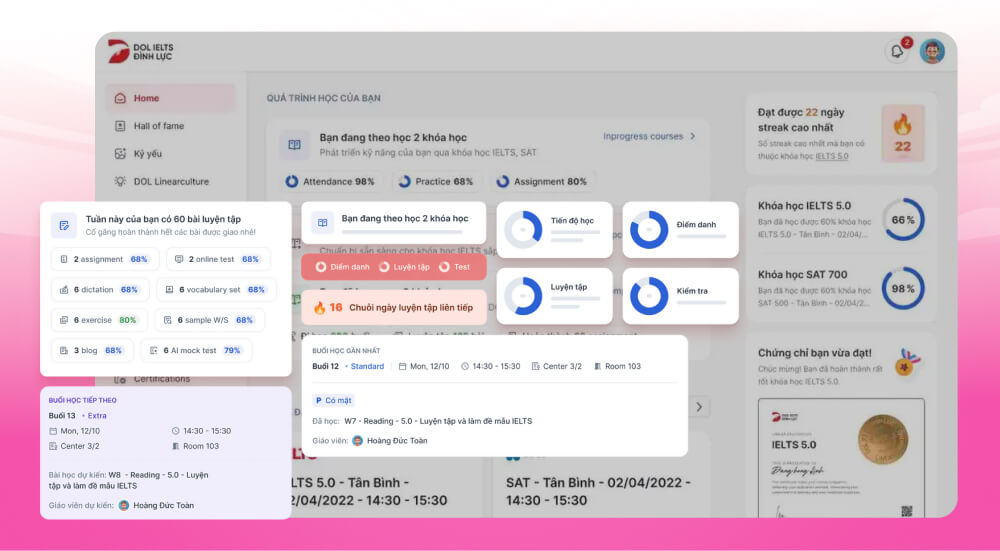Open the IELTS 5.0 underlined link

coord(832,156)
